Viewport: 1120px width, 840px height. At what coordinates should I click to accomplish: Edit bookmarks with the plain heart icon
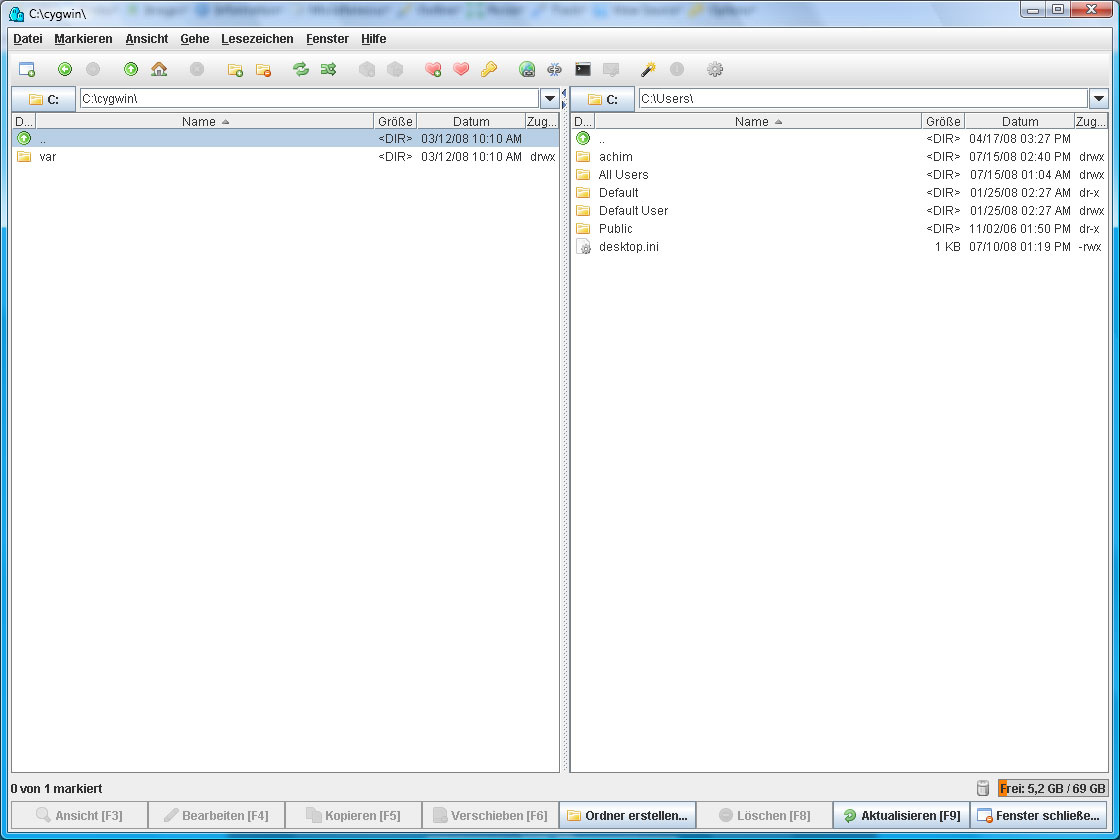[461, 69]
